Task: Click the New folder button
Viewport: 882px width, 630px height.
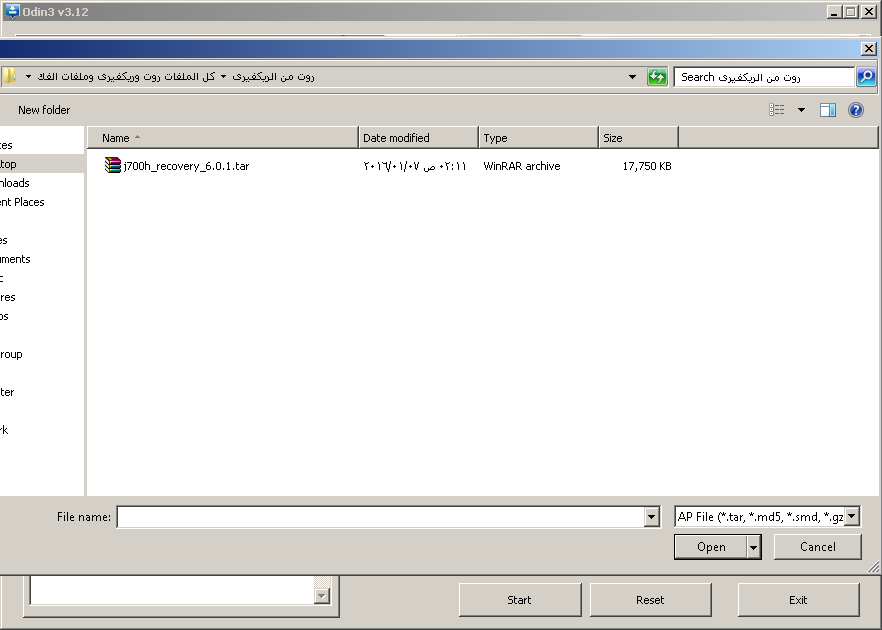Action: [44, 110]
